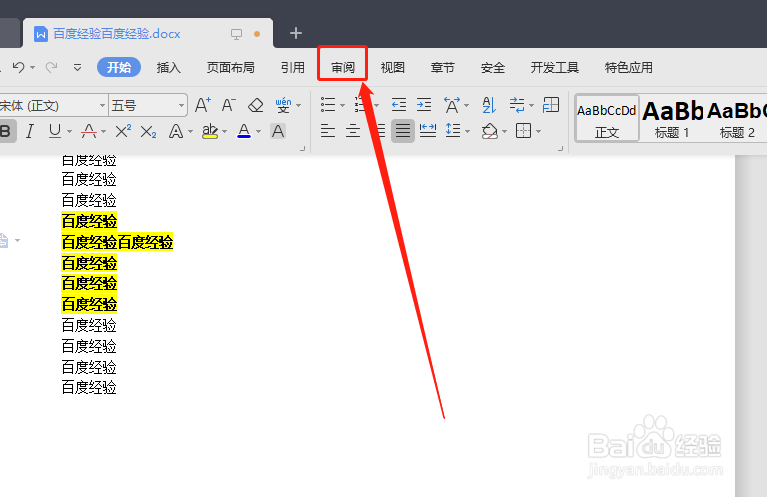Click the tab stops grid icon
767x497 pixels.
[551, 105]
